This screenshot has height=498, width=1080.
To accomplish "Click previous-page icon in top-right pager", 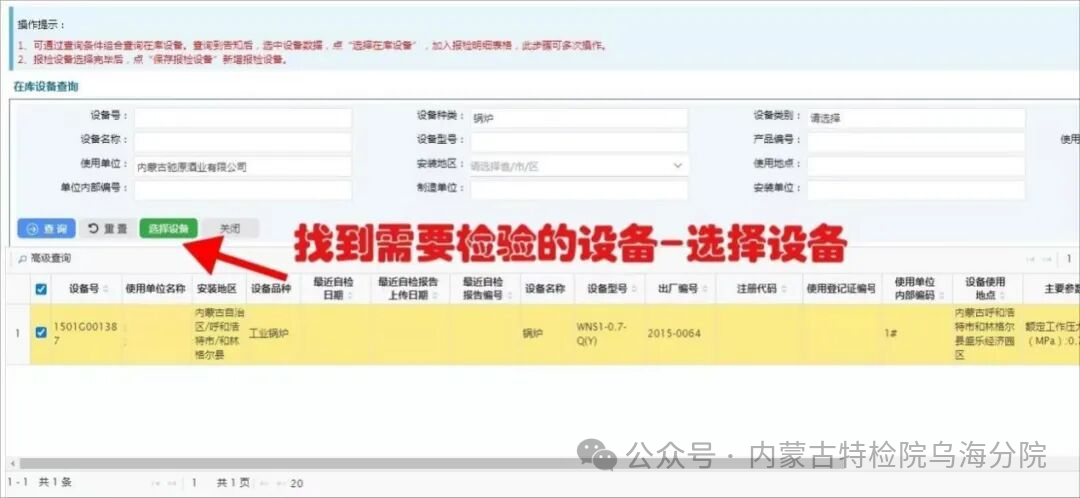I will coord(1048,259).
